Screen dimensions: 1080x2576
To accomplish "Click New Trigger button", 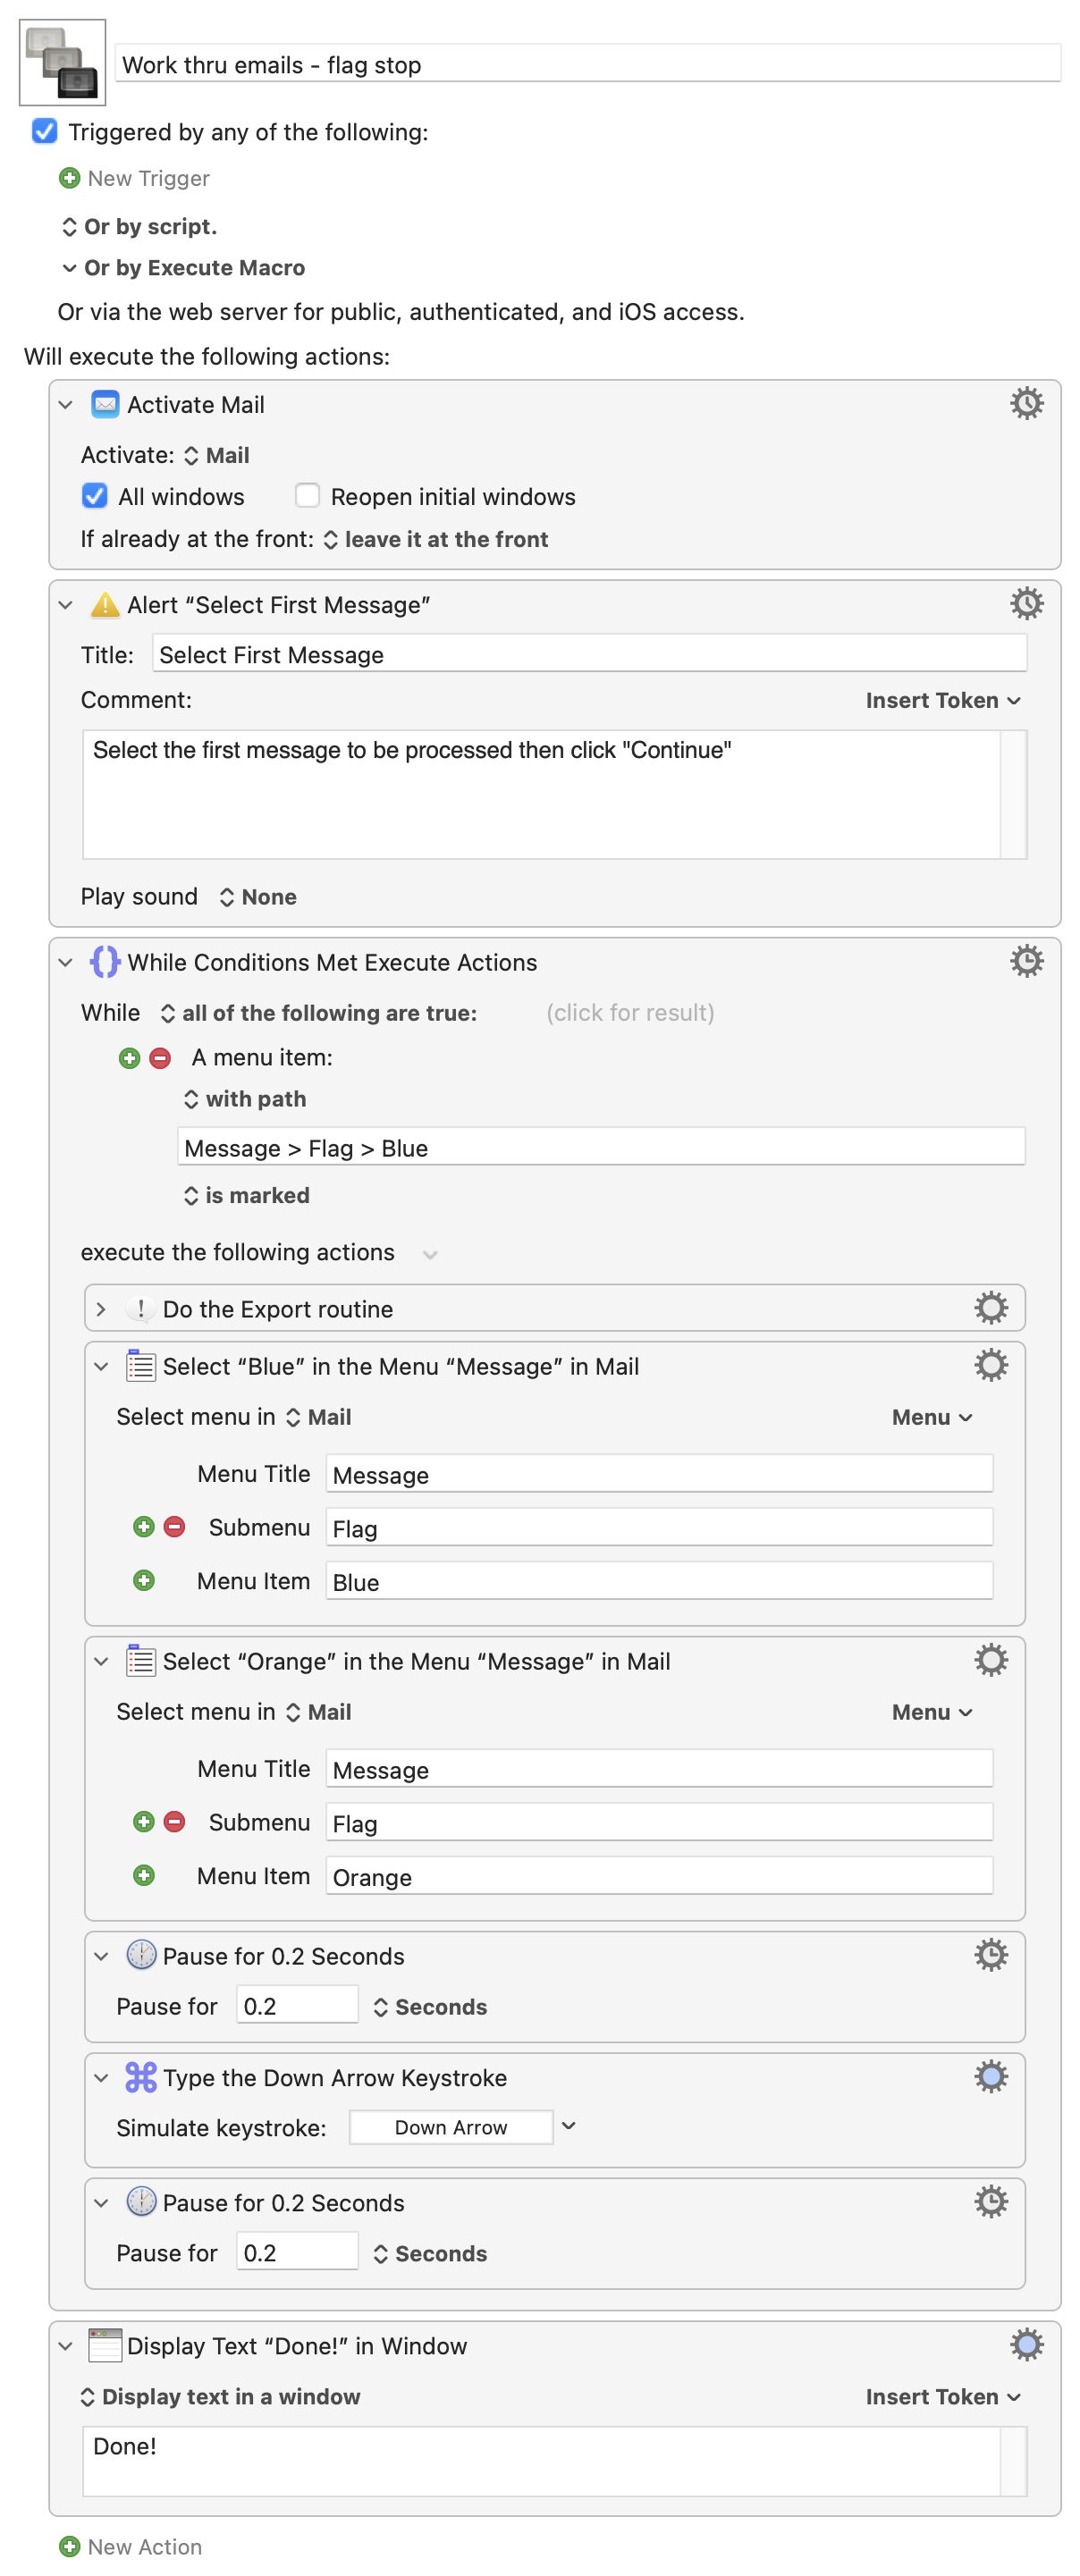I will tap(135, 178).
